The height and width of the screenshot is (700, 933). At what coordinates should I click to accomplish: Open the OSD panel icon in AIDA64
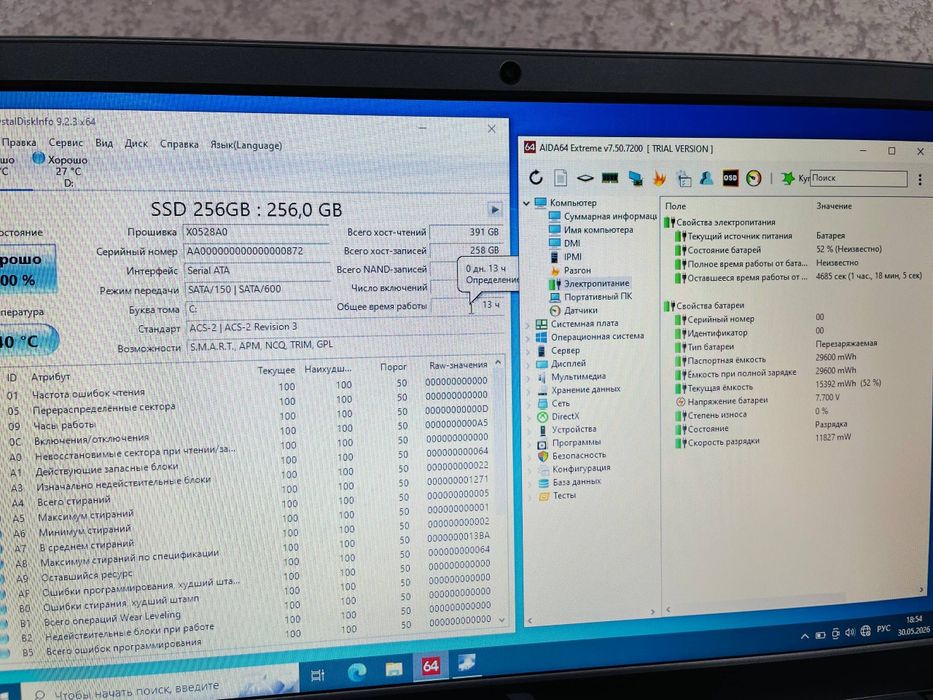[x=730, y=178]
